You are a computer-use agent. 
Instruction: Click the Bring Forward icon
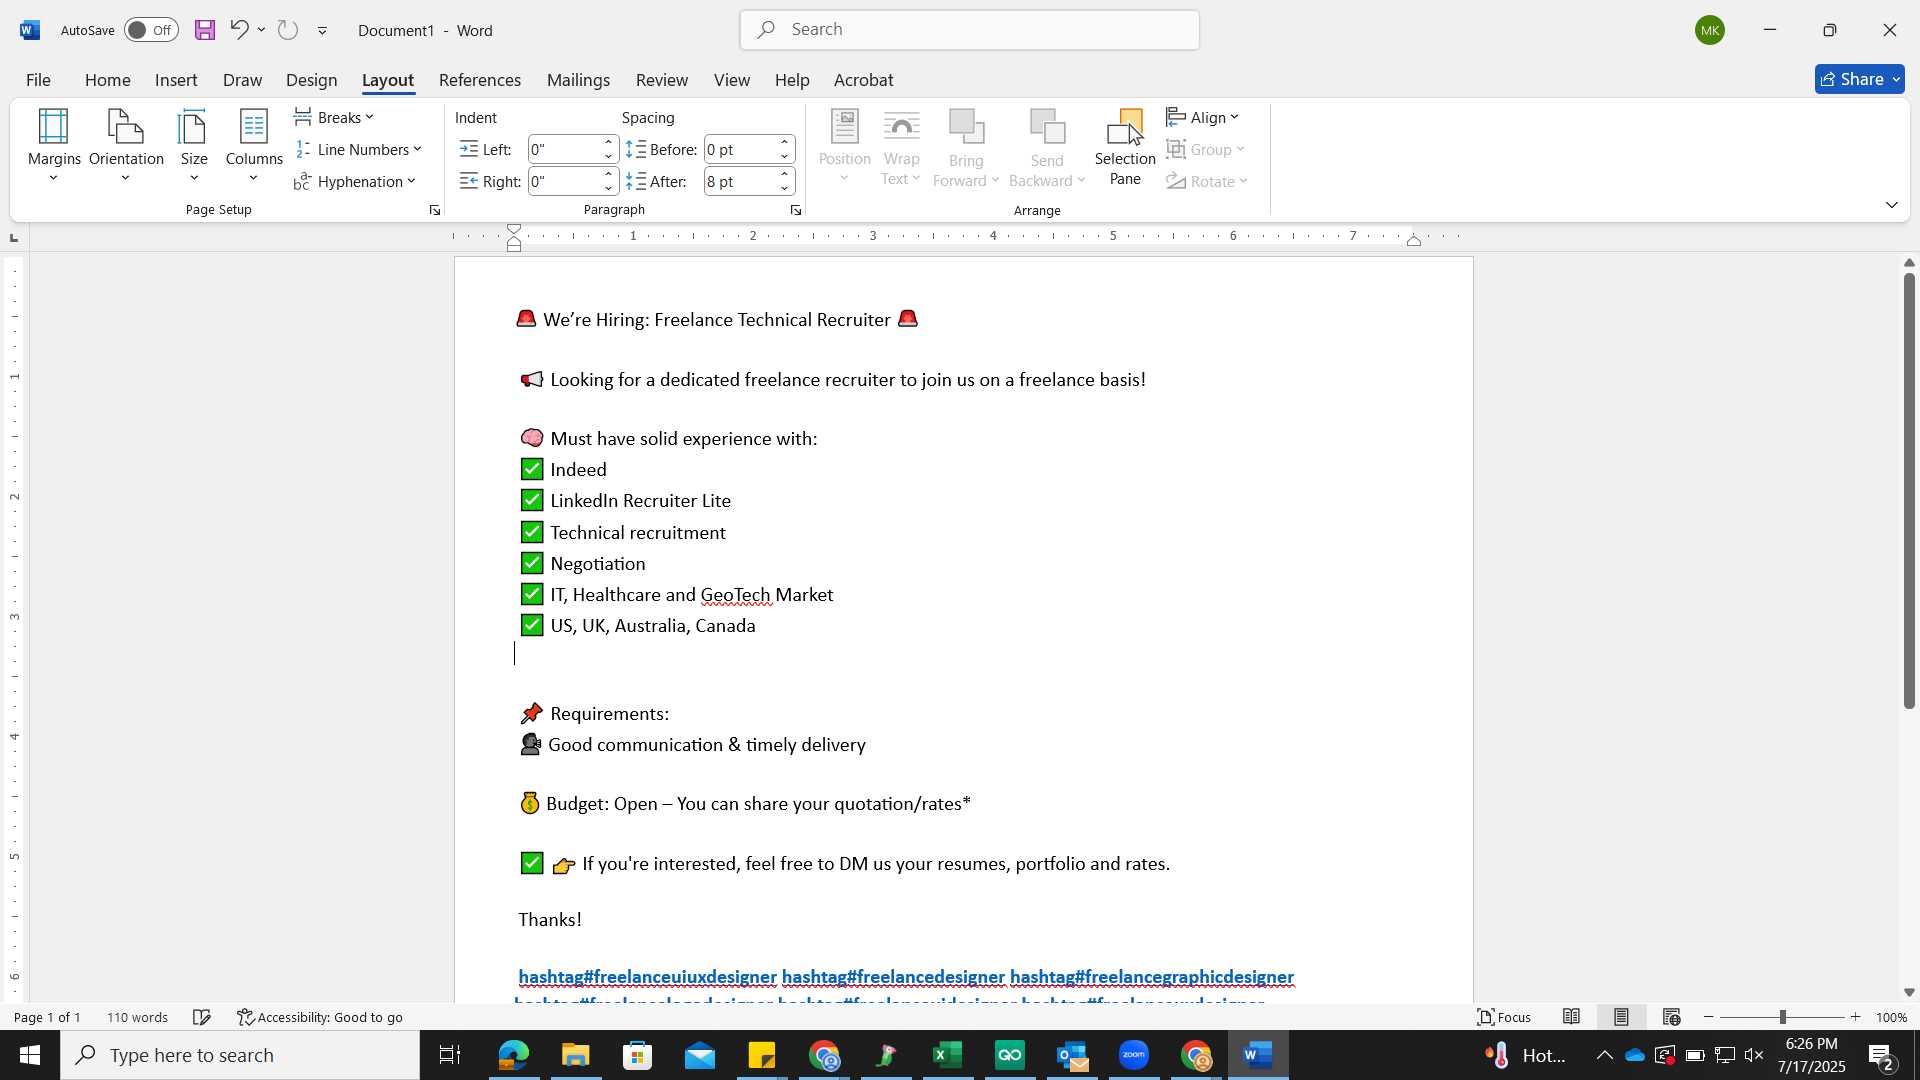click(x=966, y=126)
